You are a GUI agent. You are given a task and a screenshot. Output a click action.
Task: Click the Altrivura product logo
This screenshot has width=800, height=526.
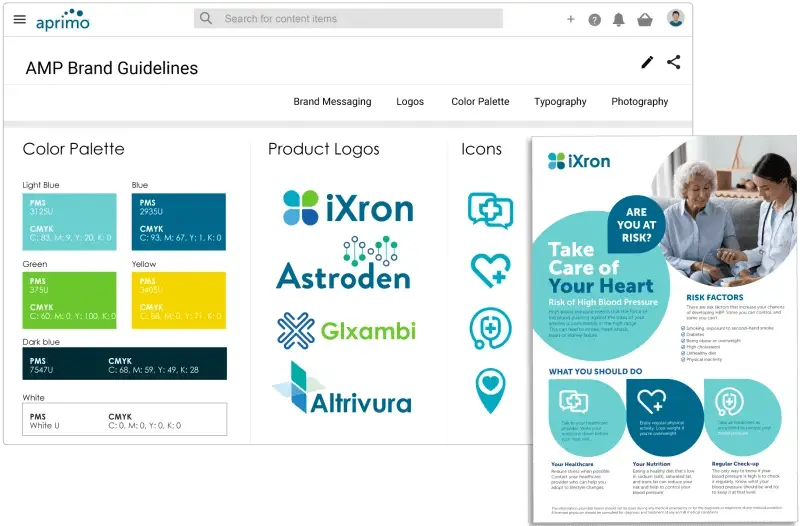pos(342,389)
